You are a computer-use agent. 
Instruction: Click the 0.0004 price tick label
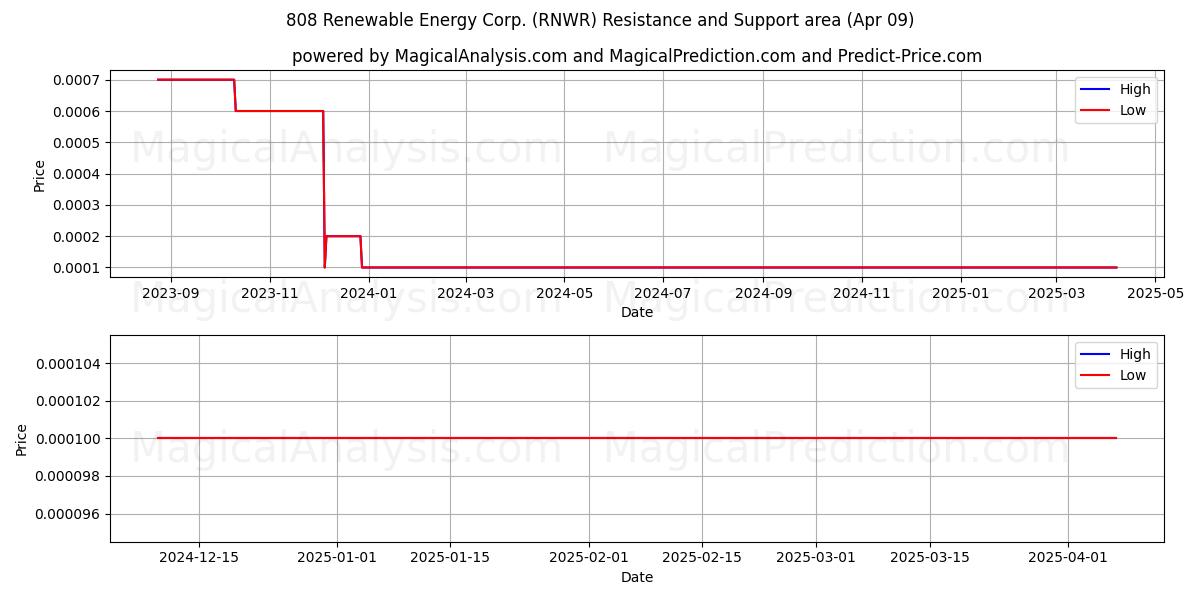(x=77, y=174)
